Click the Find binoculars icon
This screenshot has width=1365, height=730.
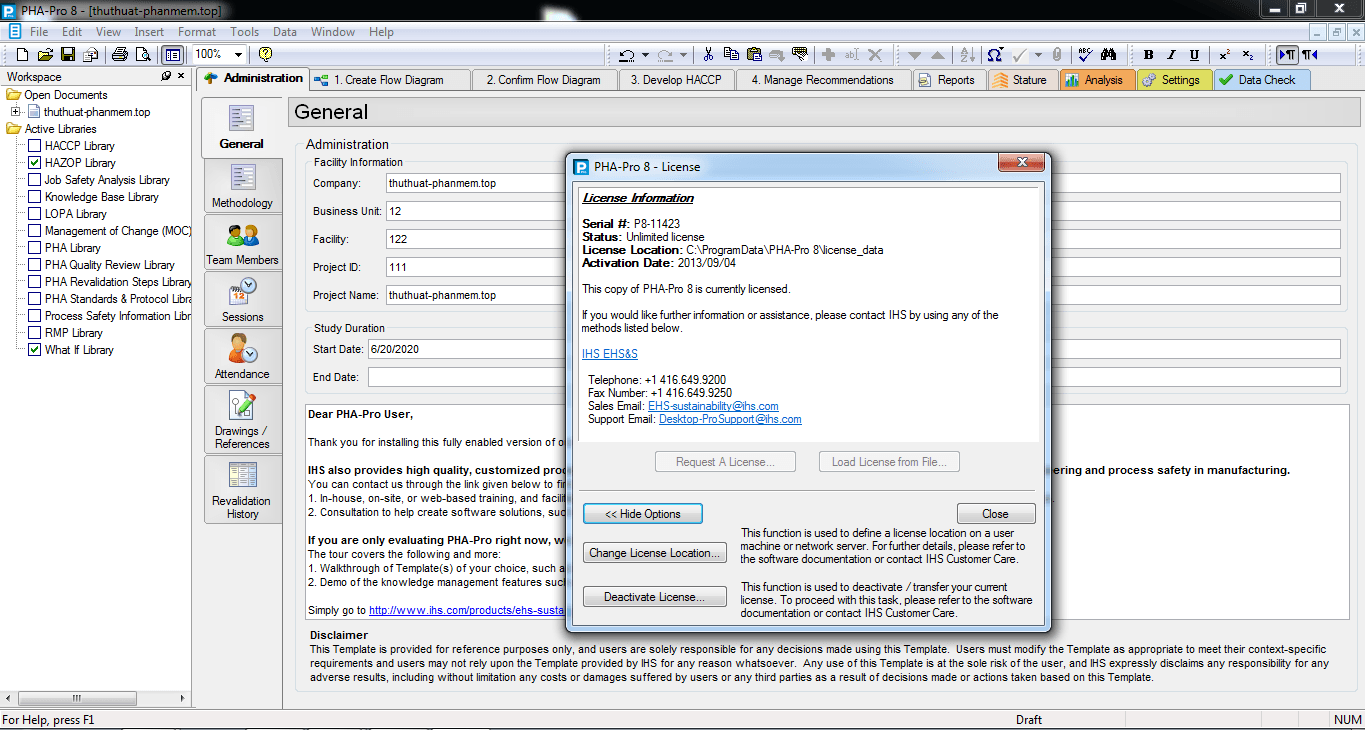pos(1108,55)
